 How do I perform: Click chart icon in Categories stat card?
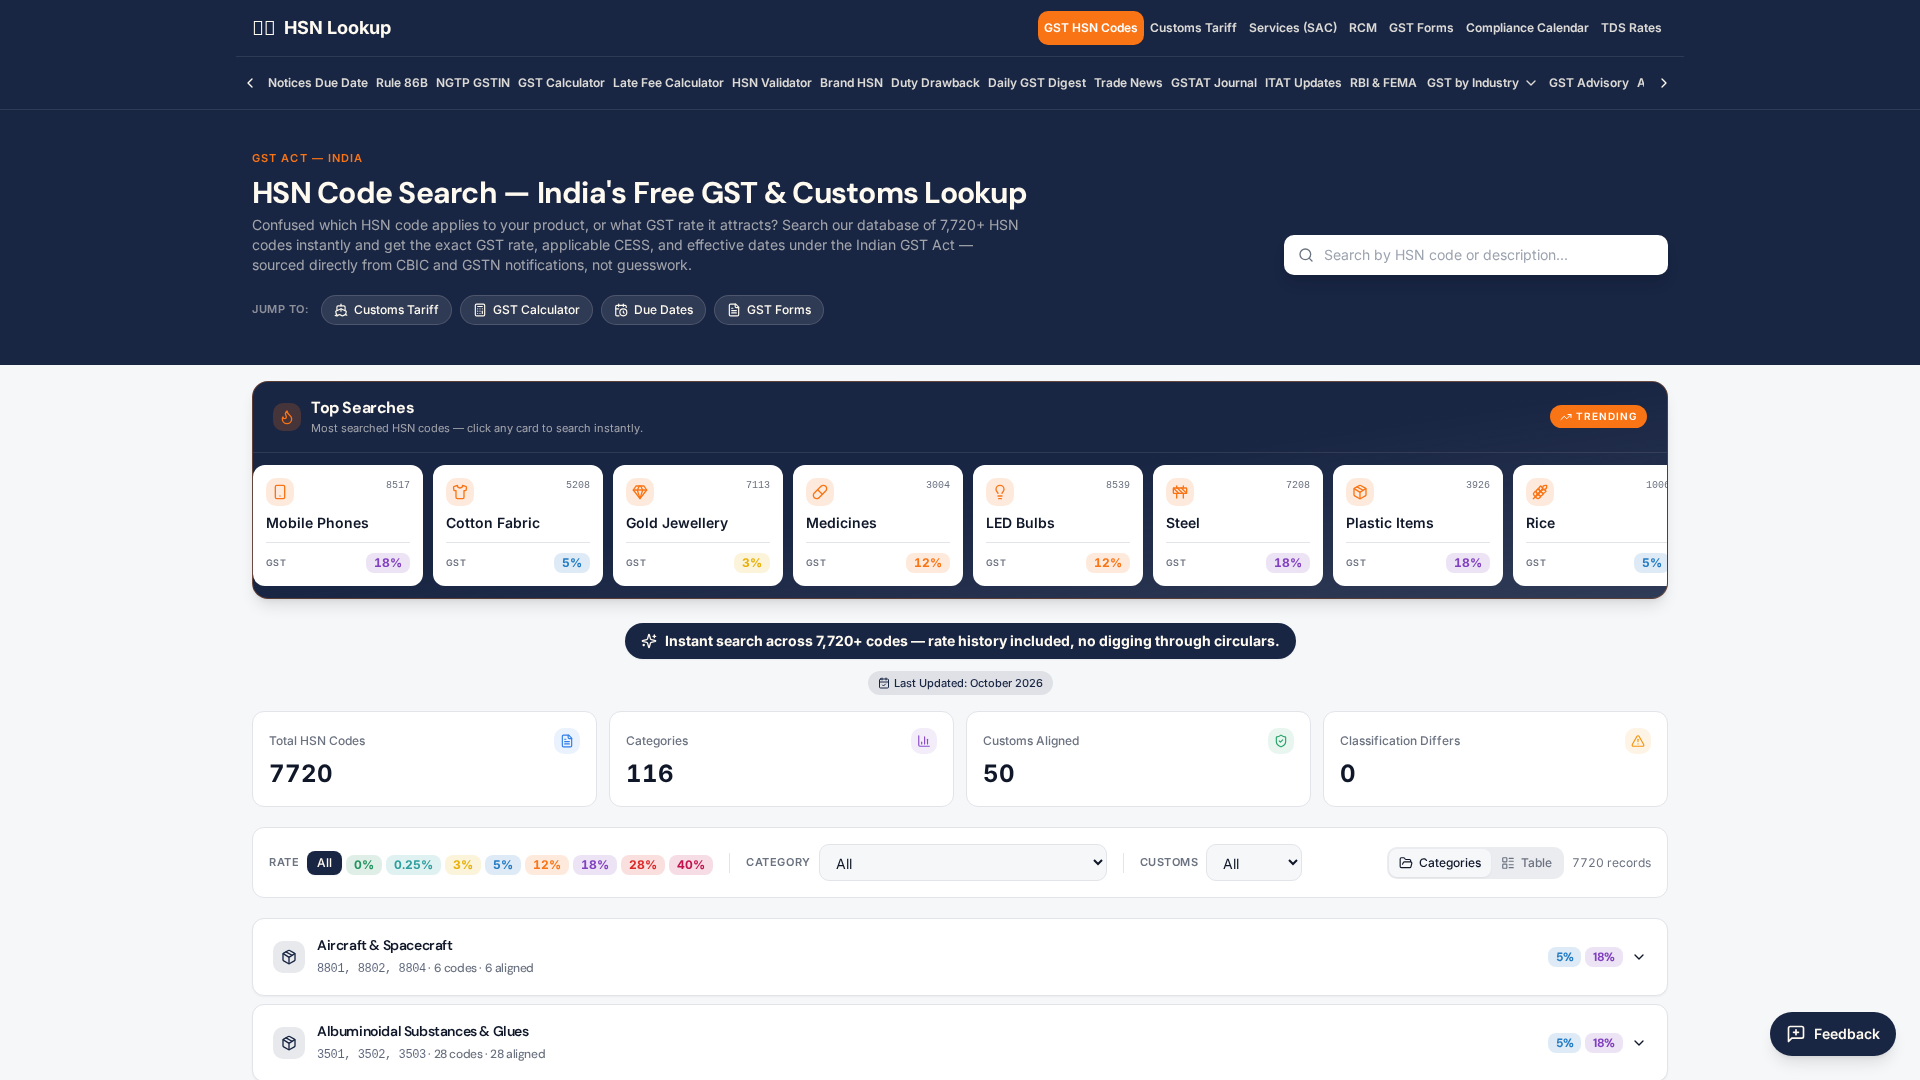point(924,741)
